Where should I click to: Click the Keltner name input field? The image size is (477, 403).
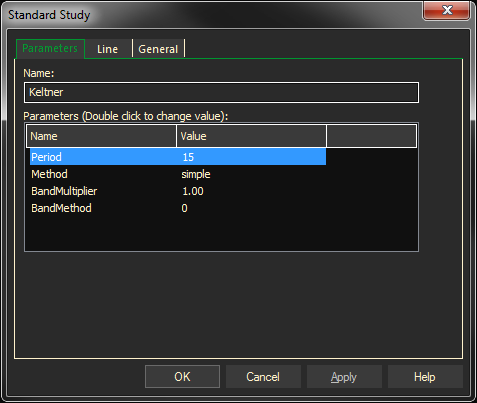coord(221,92)
